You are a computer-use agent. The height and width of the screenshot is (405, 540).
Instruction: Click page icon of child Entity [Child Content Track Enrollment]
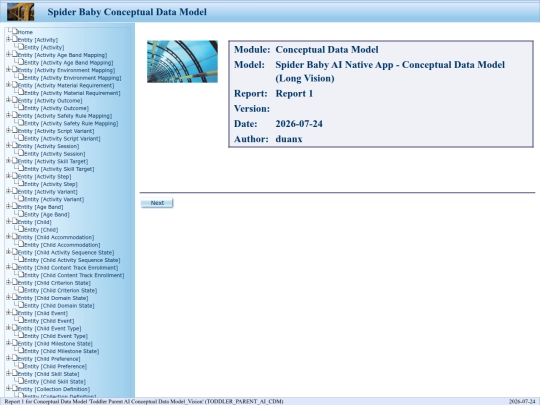(21, 274)
